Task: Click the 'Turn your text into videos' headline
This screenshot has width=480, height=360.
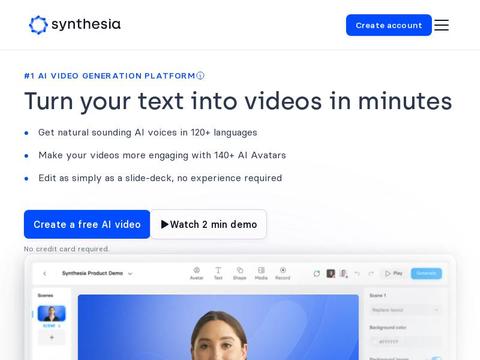Action: click(x=238, y=101)
